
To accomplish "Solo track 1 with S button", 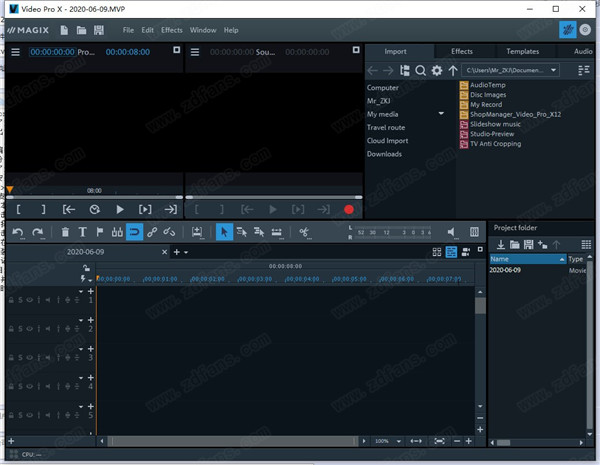I will (x=20, y=300).
